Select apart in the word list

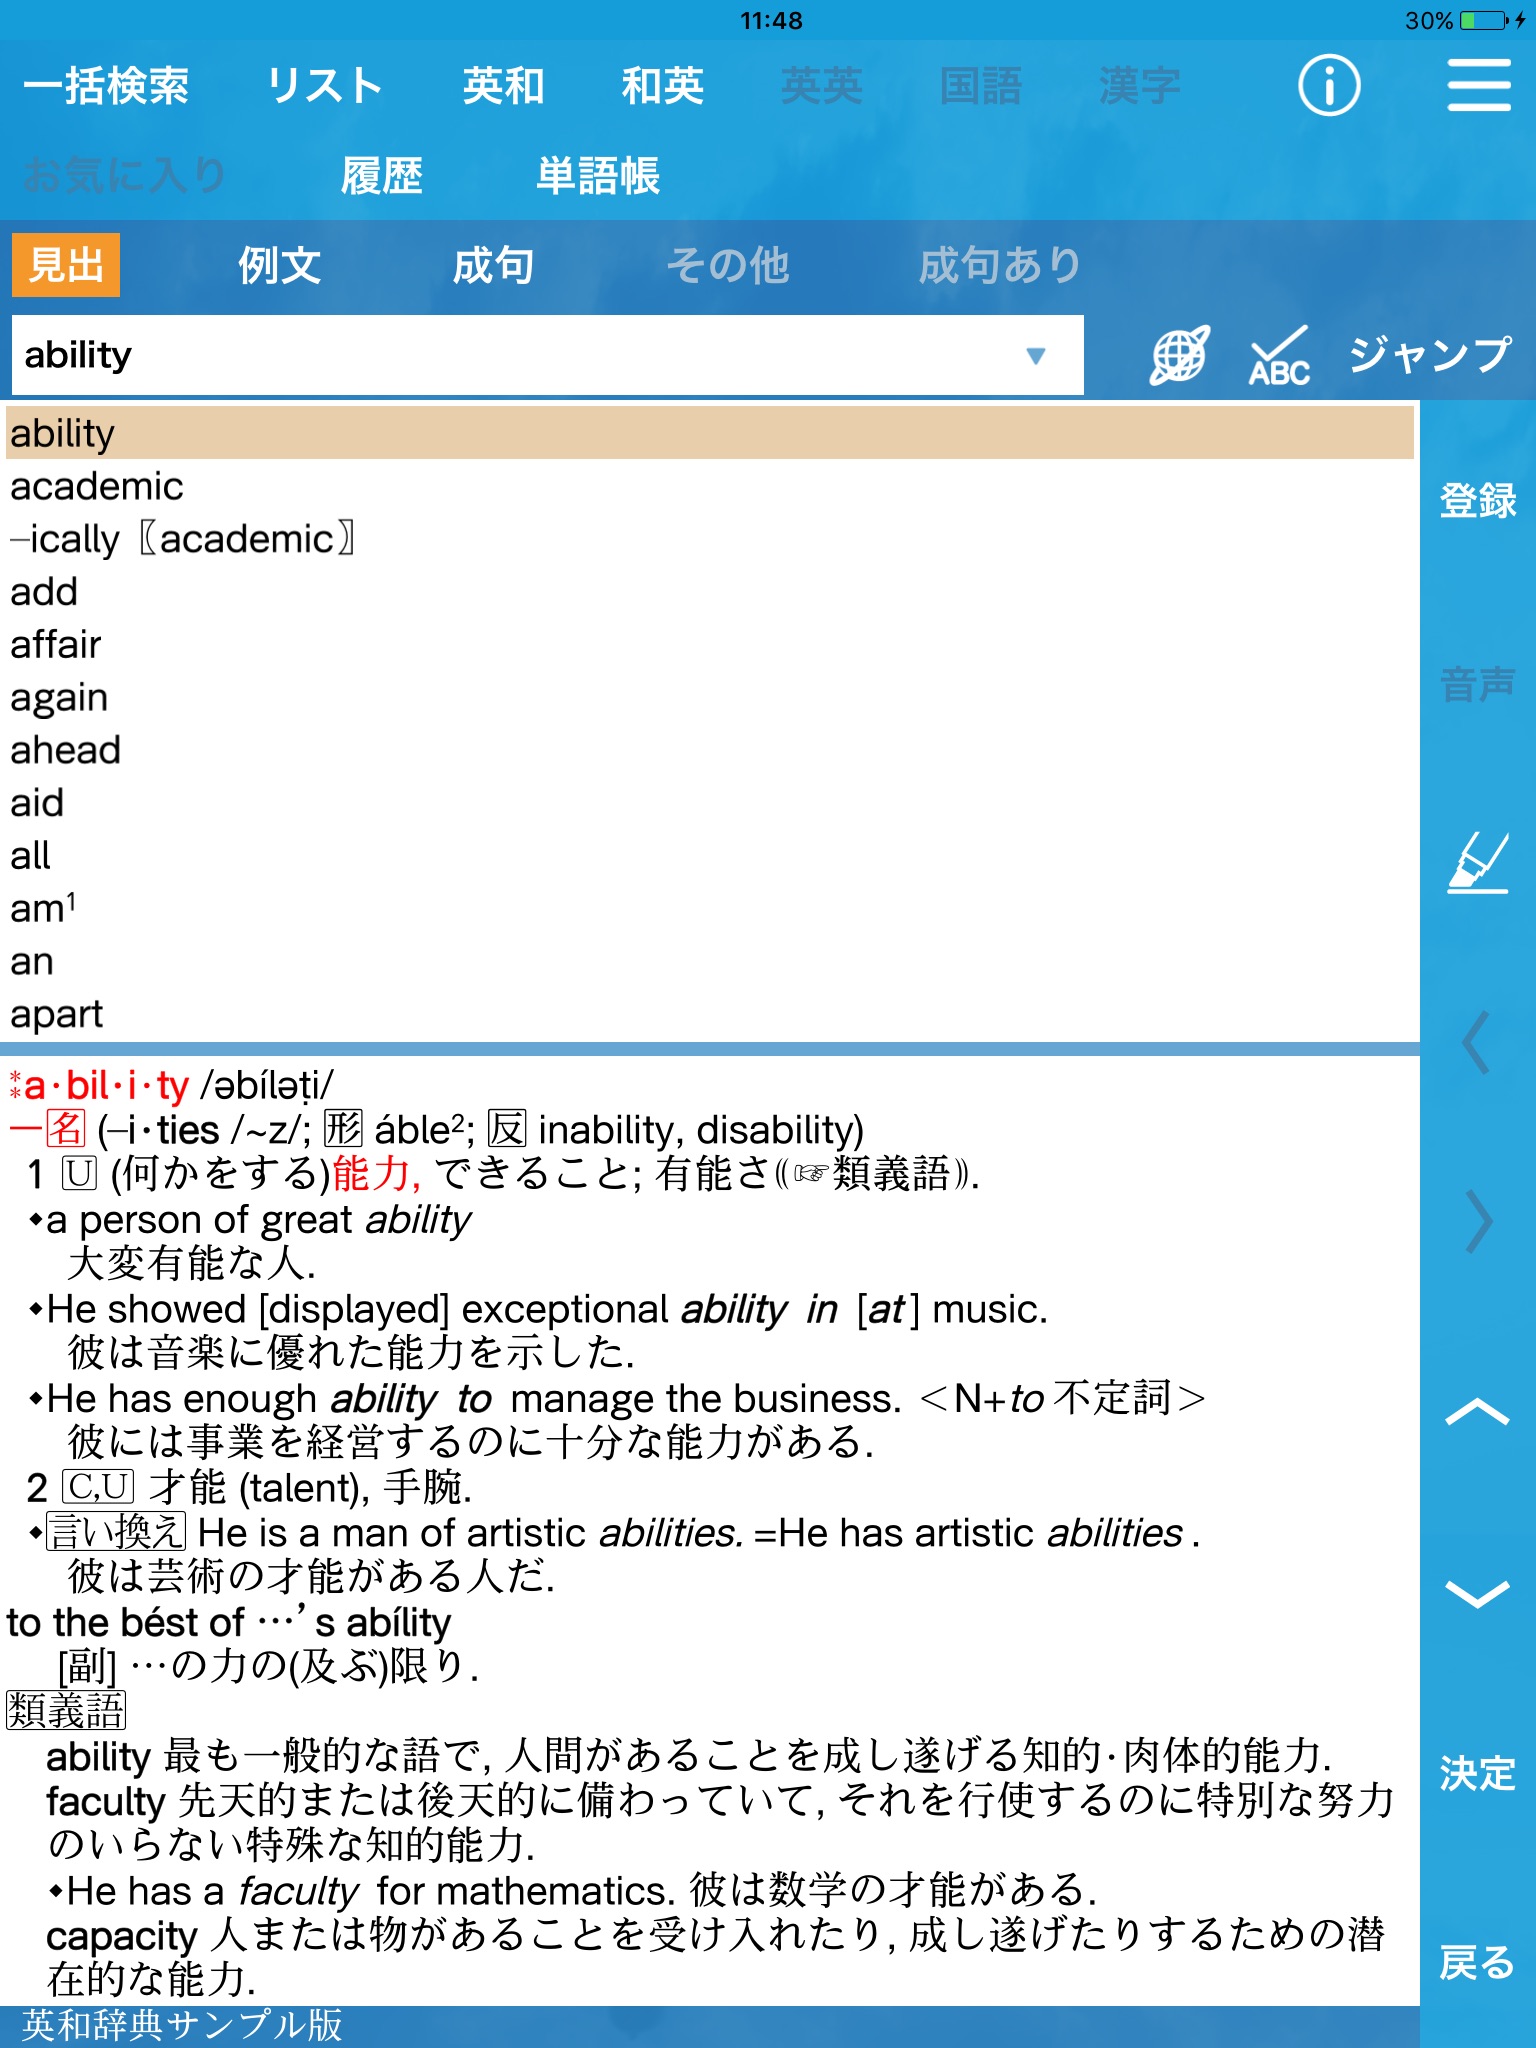710,1015
